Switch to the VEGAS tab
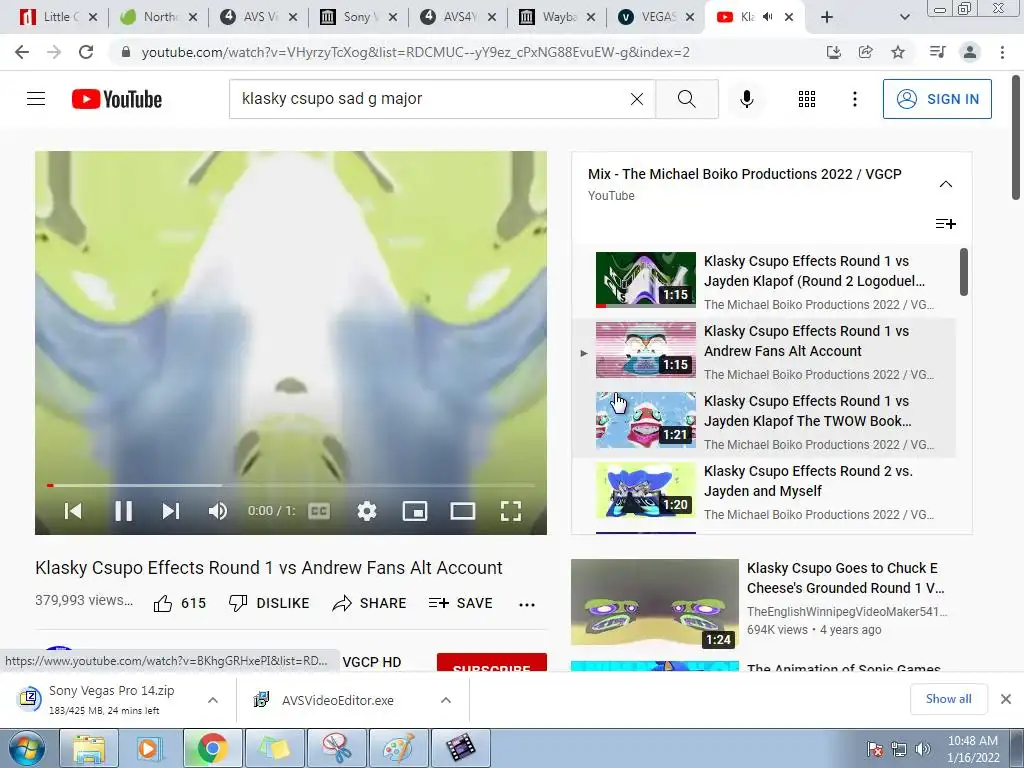 (x=658, y=17)
